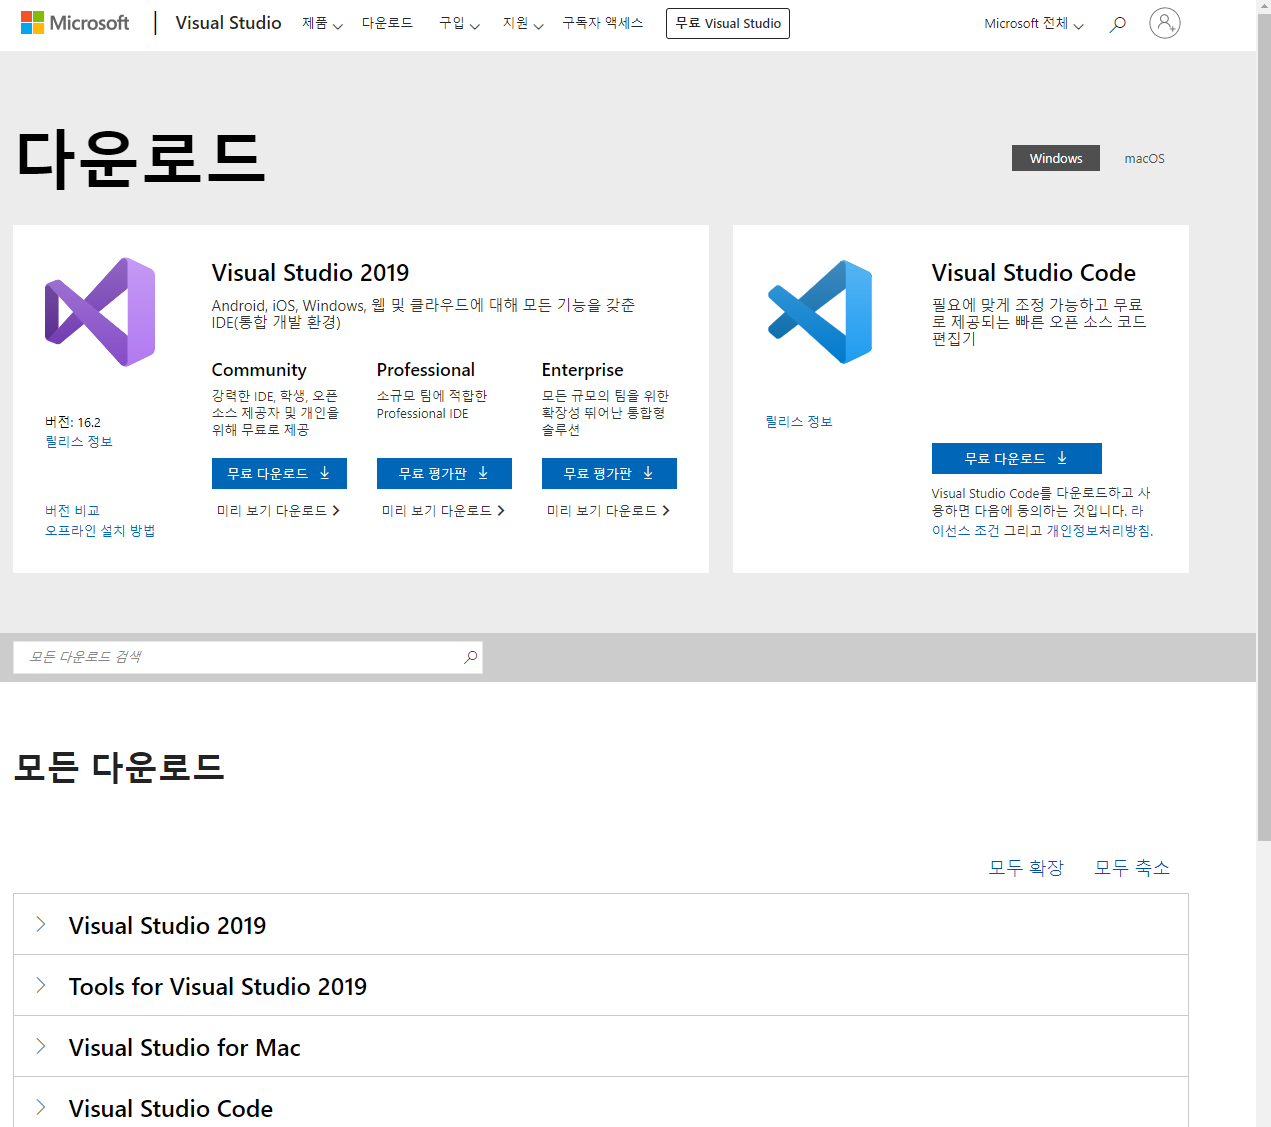Click the 구독자 액세스 menu item
The height and width of the screenshot is (1127, 1271).
point(601,23)
